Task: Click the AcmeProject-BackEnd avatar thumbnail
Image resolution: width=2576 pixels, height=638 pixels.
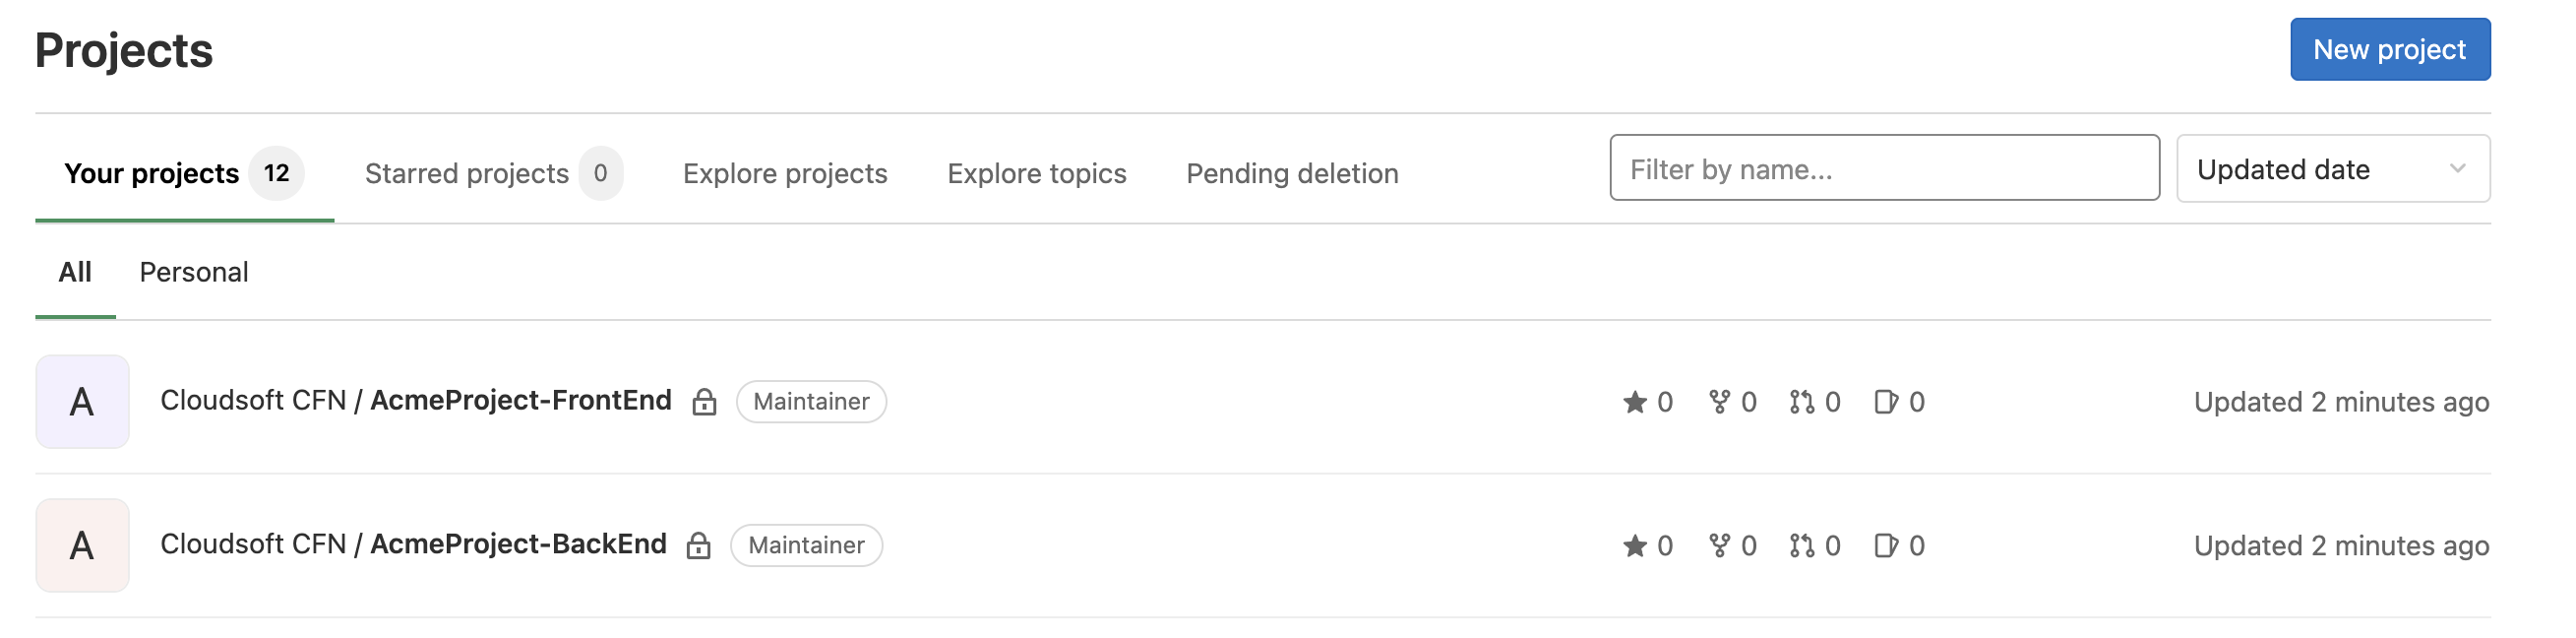Action: pyautogui.click(x=82, y=546)
